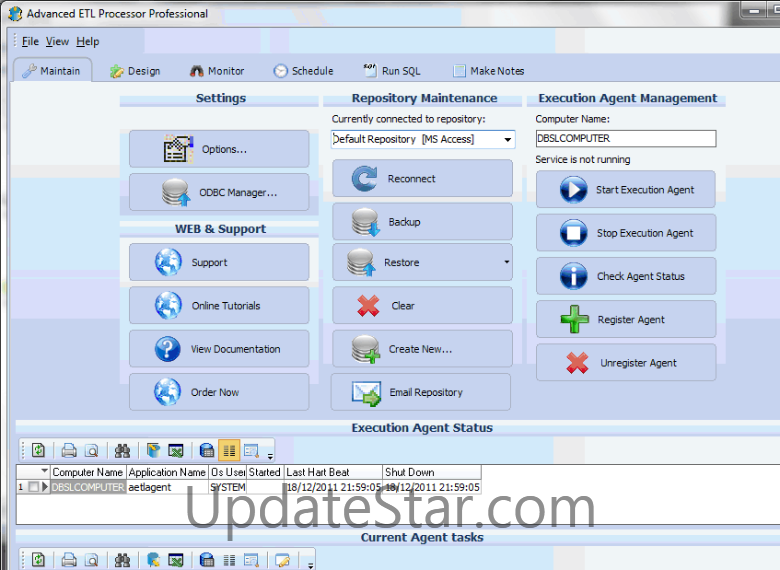The width and height of the screenshot is (780, 570).
Task: Click print icon in Current Agent tasks toolbar
Action: [x=69, y=560]
